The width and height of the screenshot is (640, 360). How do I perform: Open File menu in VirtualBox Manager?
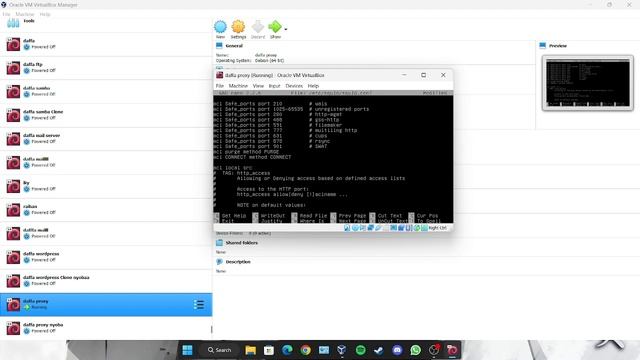point(7,14)
